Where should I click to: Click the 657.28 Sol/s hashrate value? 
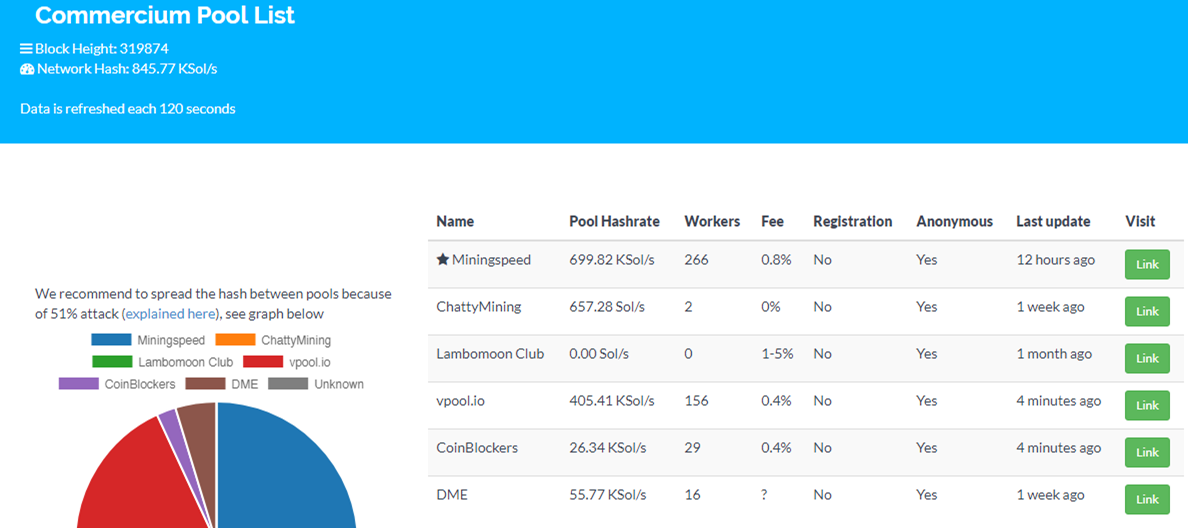[607, 306]
